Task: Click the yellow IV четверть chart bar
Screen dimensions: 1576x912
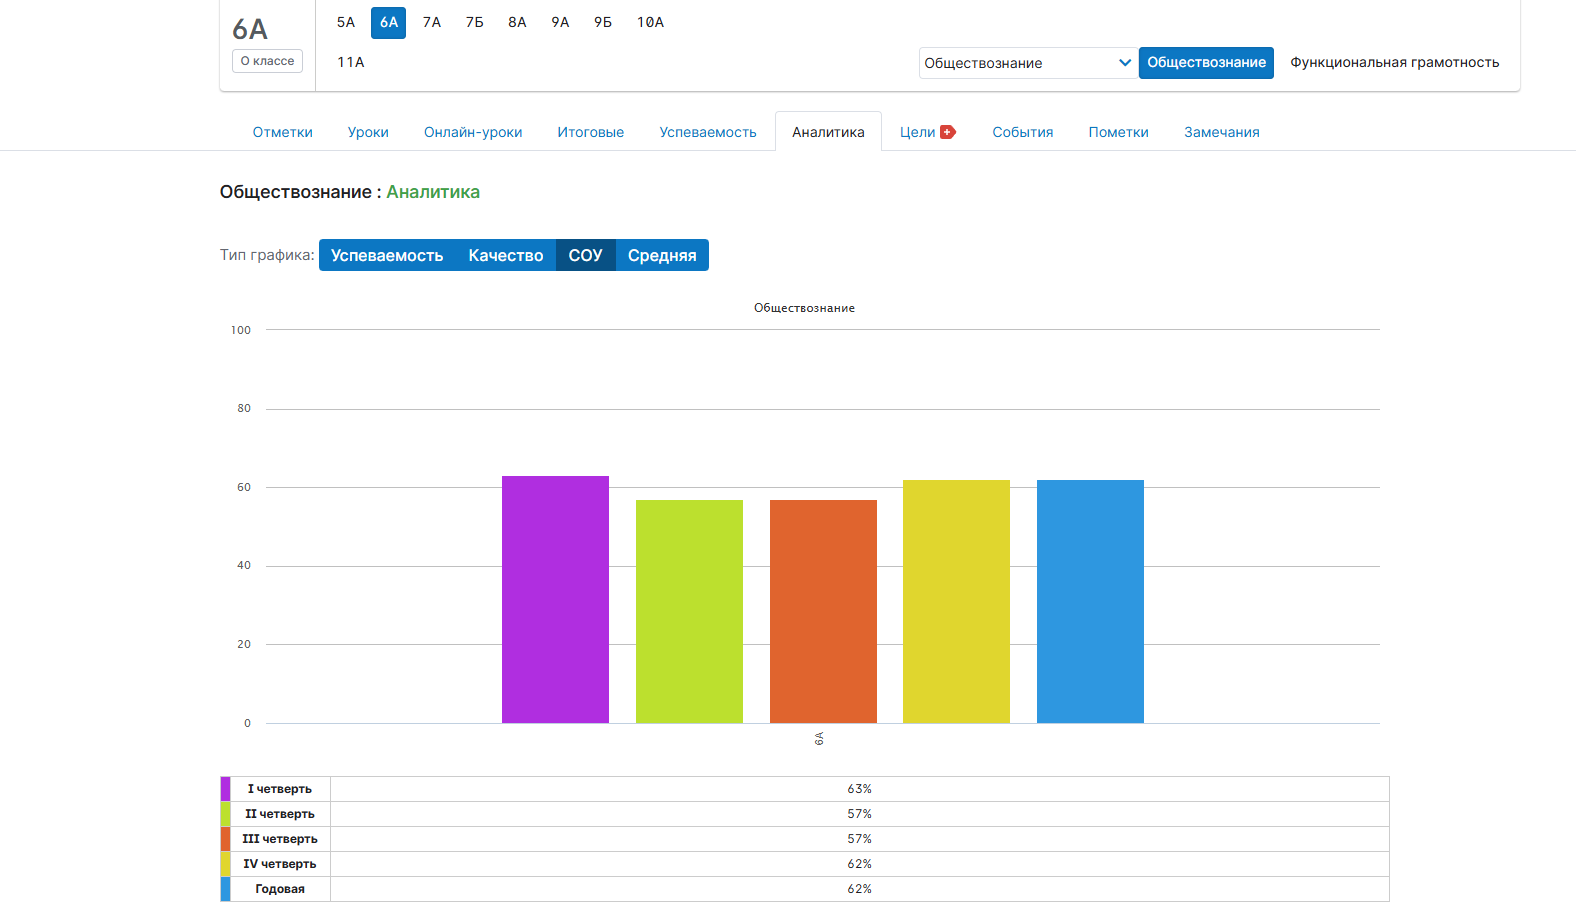Action: [956, 601]
